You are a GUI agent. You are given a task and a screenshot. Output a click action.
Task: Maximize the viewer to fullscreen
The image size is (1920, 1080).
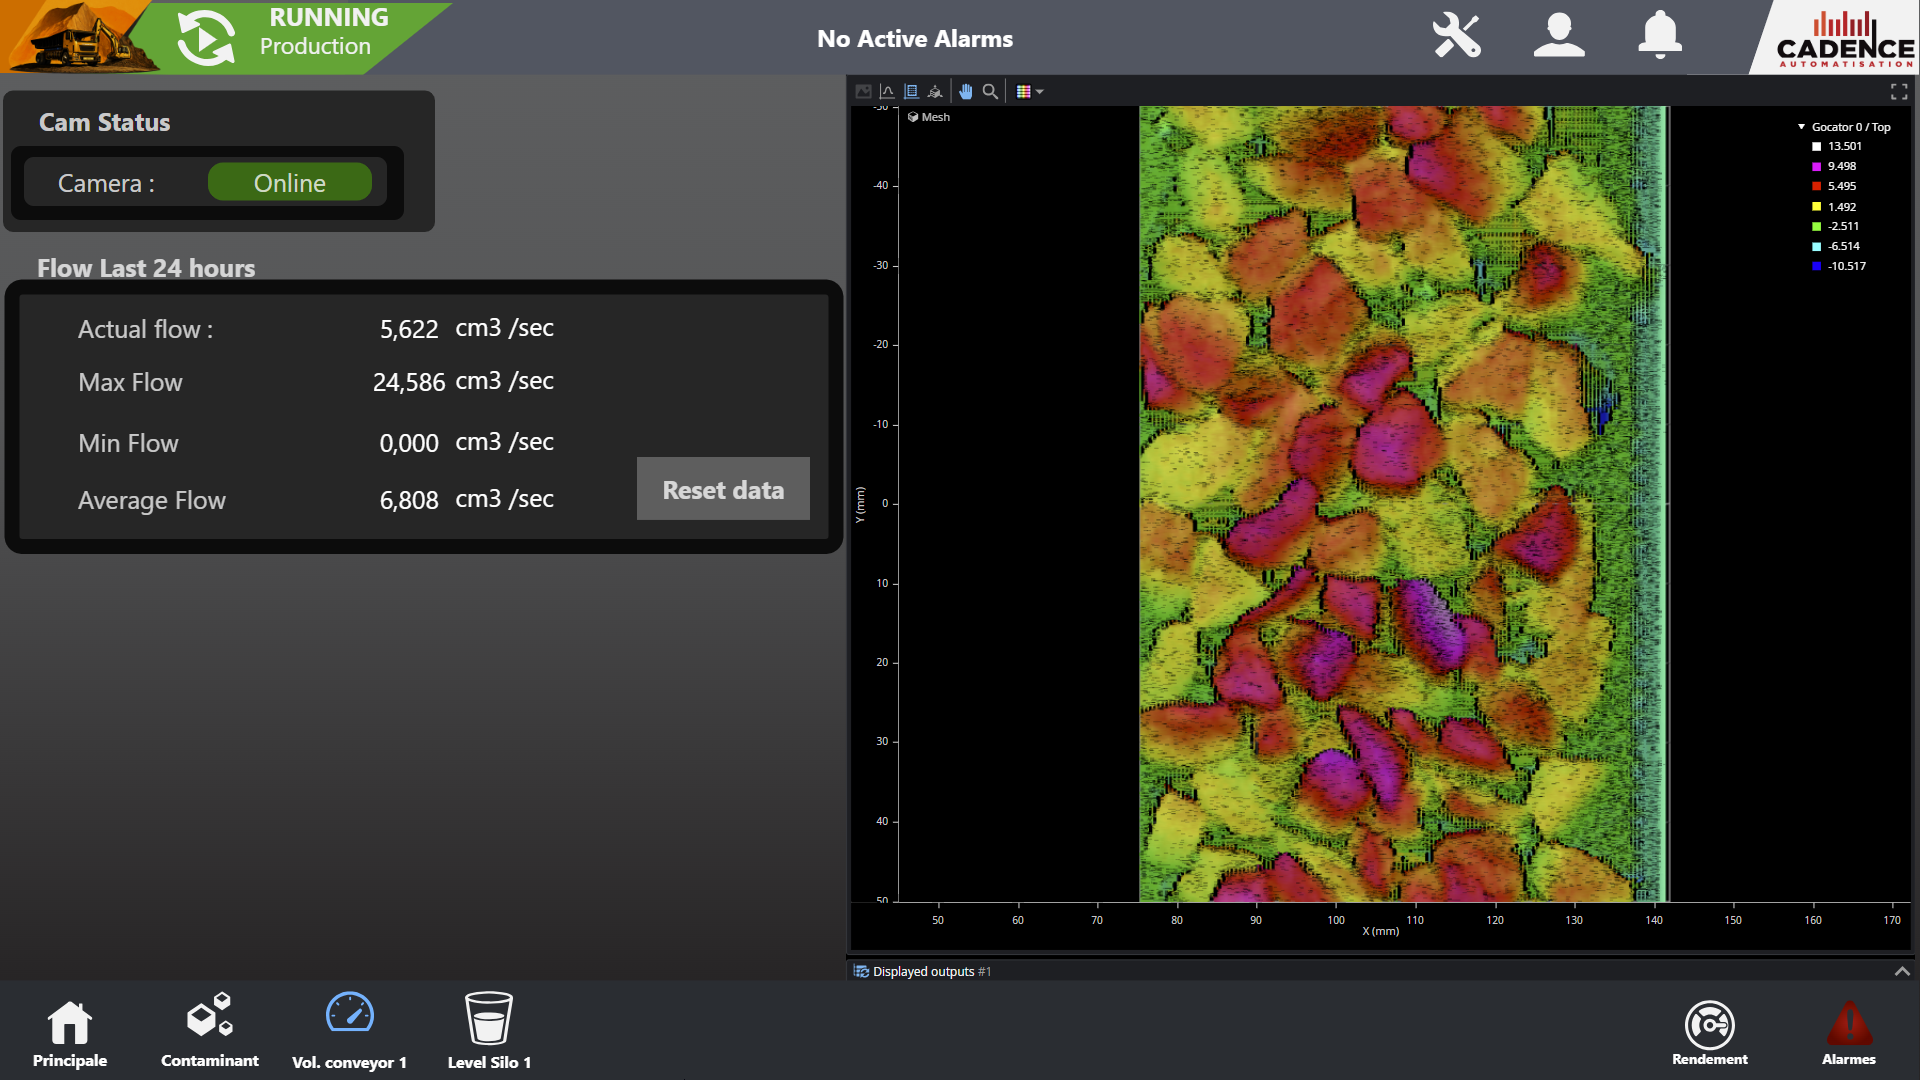coord(1899,91)
